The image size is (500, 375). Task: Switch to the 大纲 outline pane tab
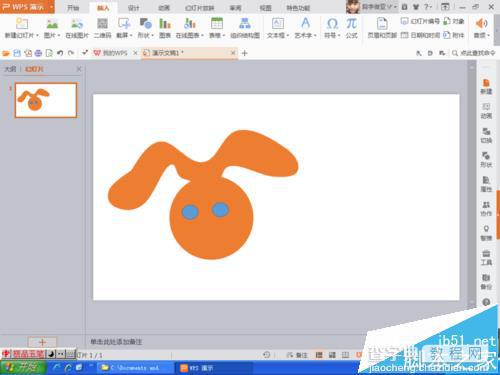10,69
